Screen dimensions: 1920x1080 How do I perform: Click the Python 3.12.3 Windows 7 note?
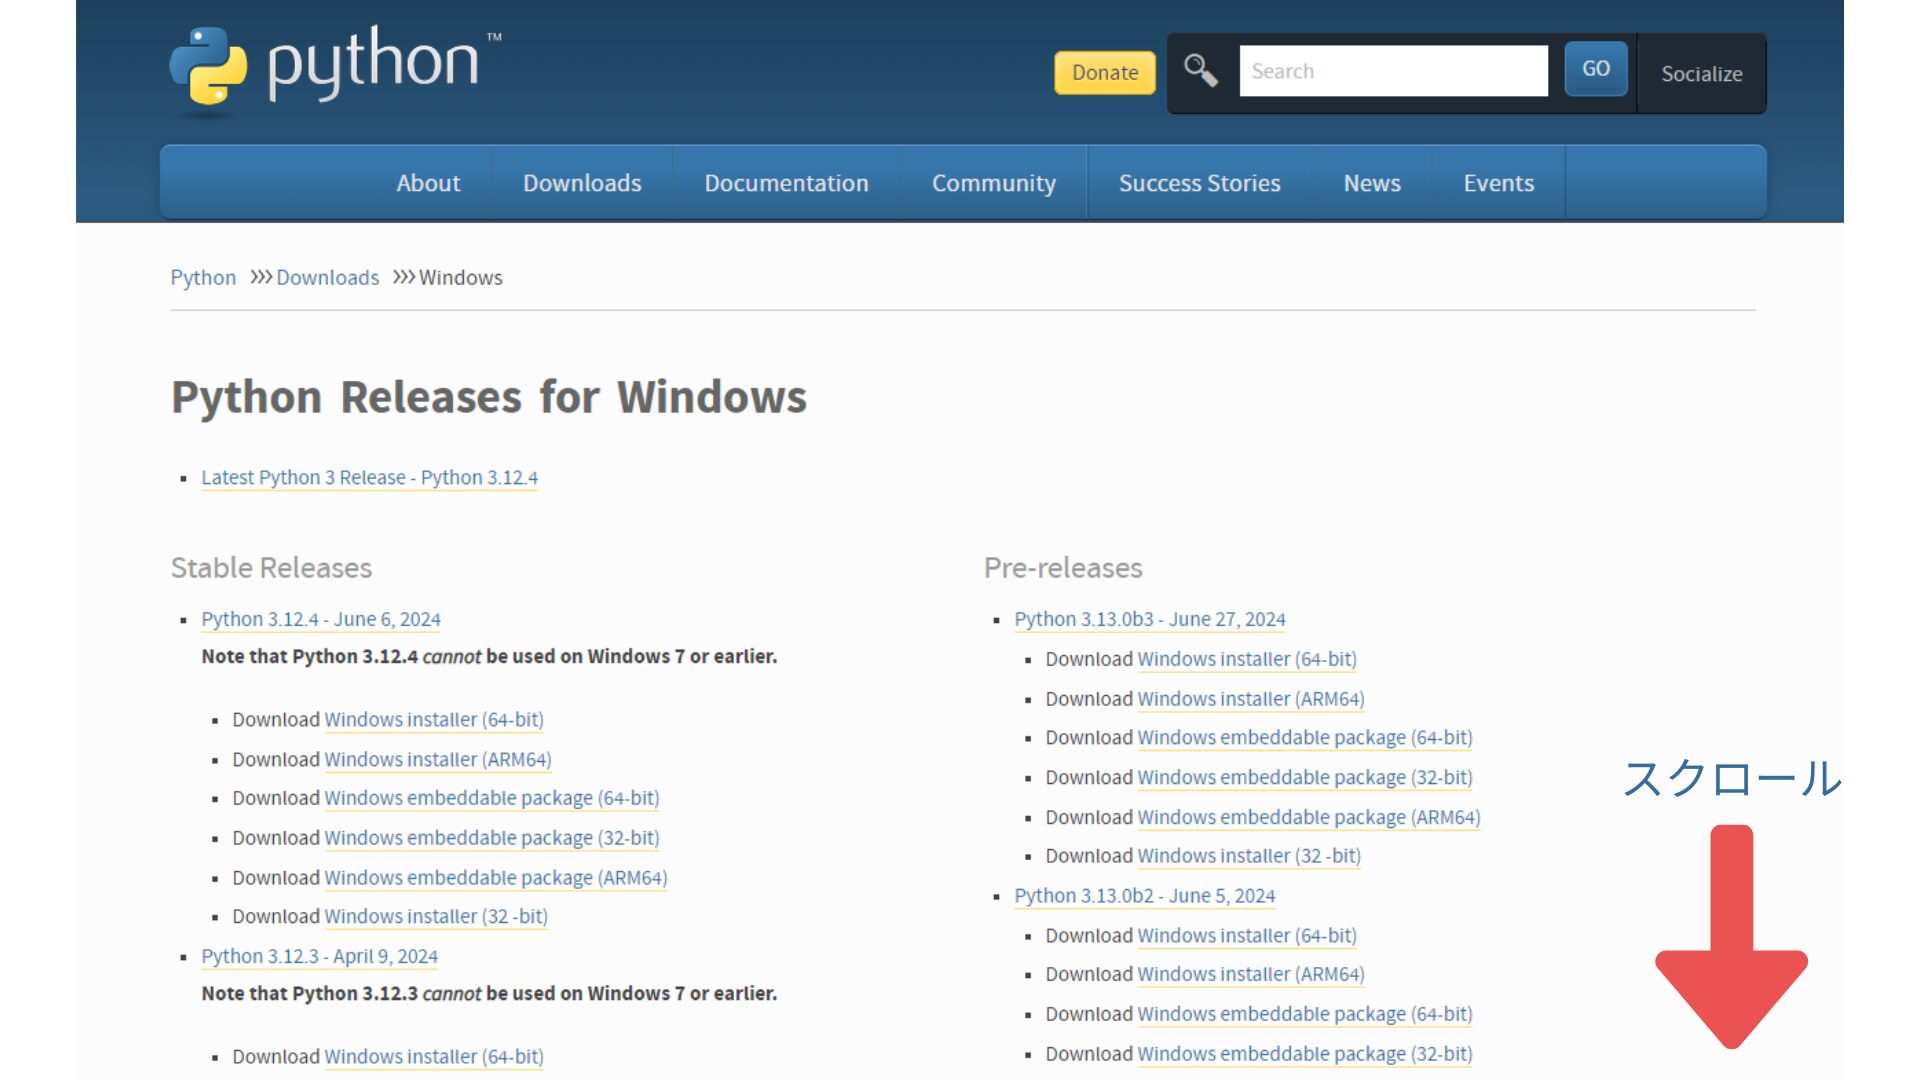(x=489, y=994)
